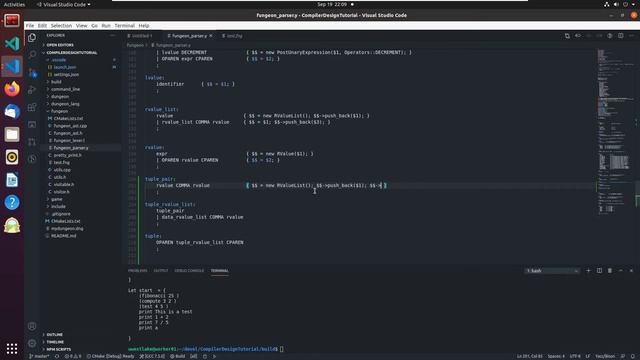This screenshot has width=640, height=360.
Task: Click the debug launch icon in status bar
Action: 205,356
